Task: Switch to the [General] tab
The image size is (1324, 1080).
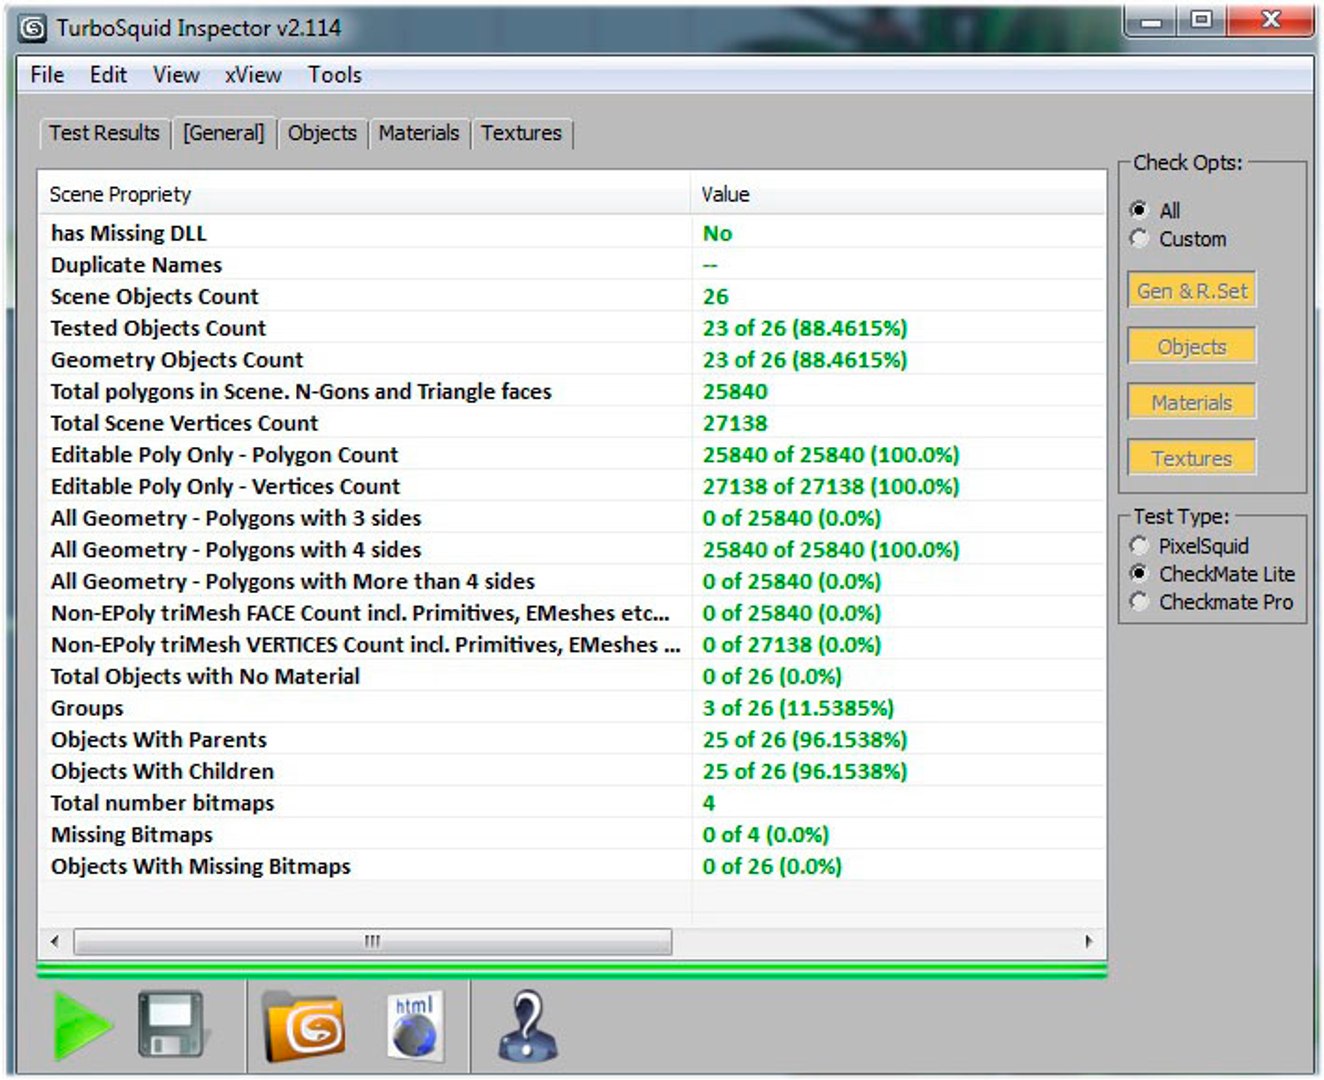Action: click(224, 133)
